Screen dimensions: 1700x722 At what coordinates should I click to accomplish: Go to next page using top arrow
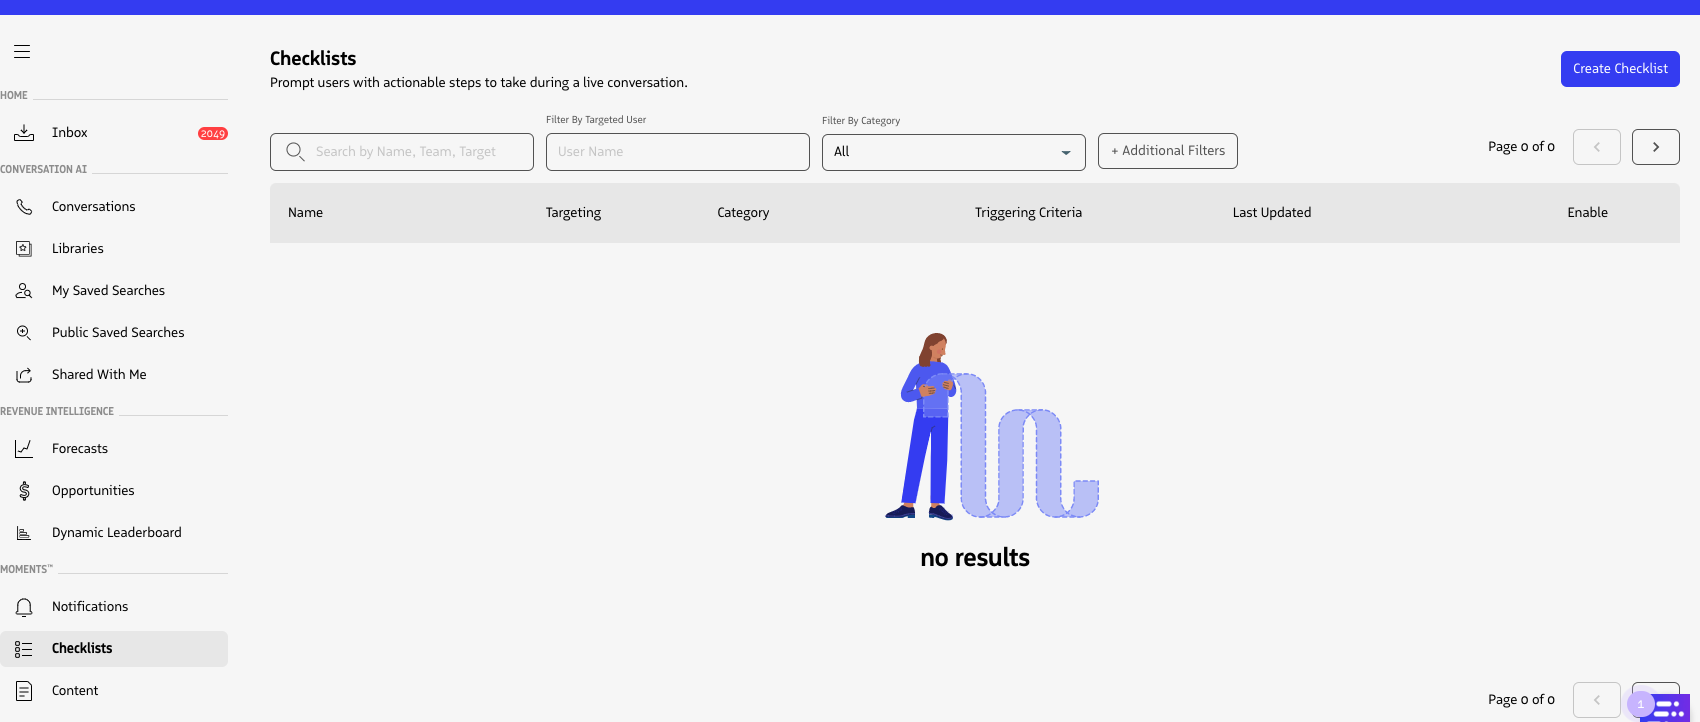1656,147
